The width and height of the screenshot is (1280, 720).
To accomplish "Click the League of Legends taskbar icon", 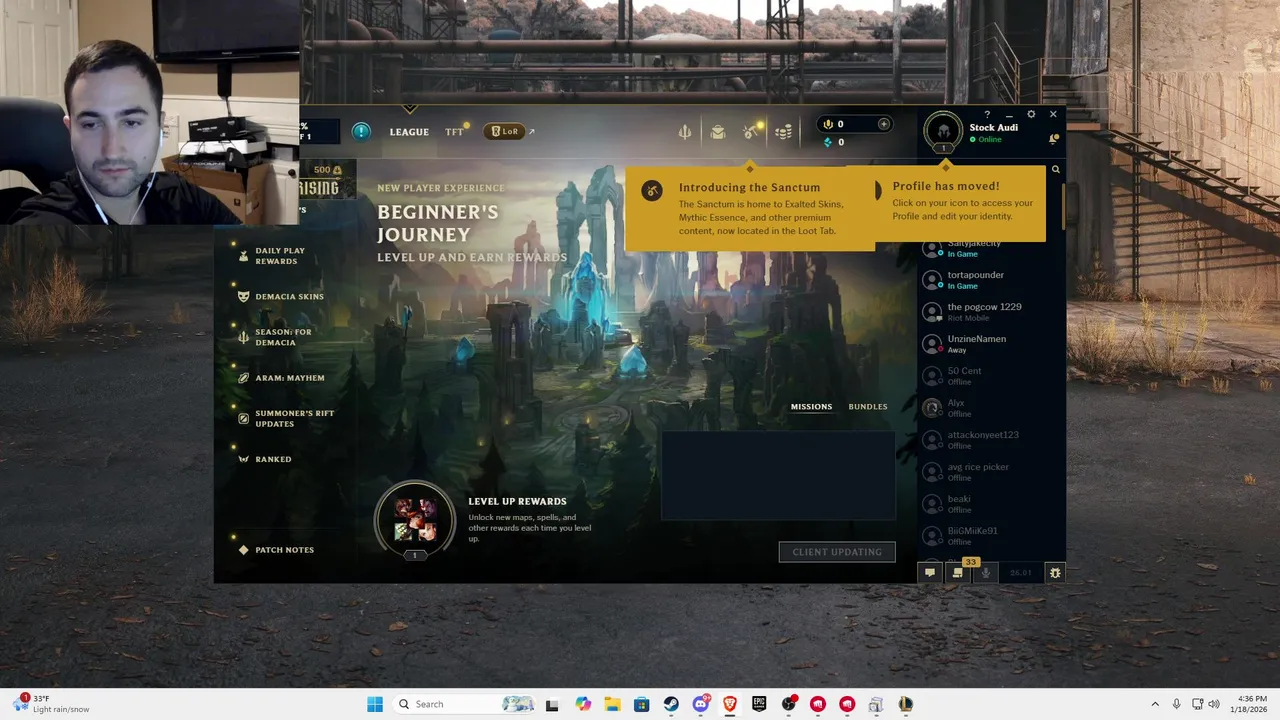I will coord(905,704).
